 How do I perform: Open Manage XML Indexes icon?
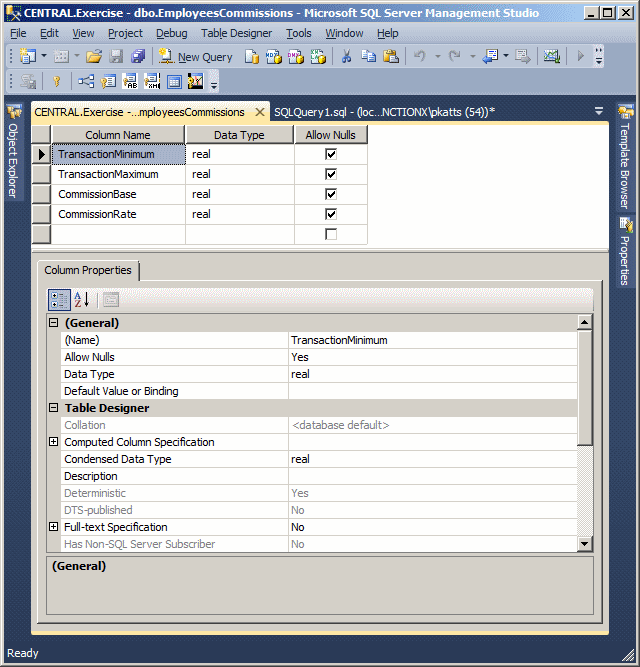coord(152,81)
